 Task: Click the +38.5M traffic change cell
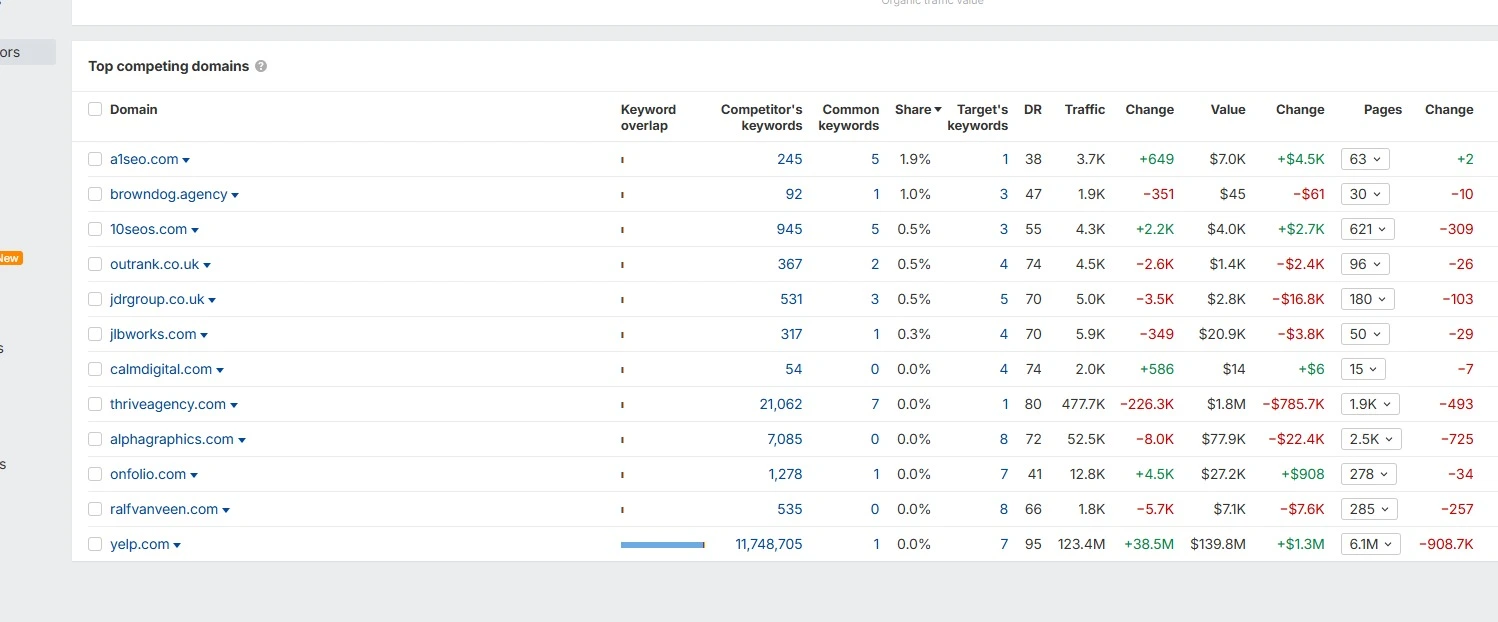1149,544
